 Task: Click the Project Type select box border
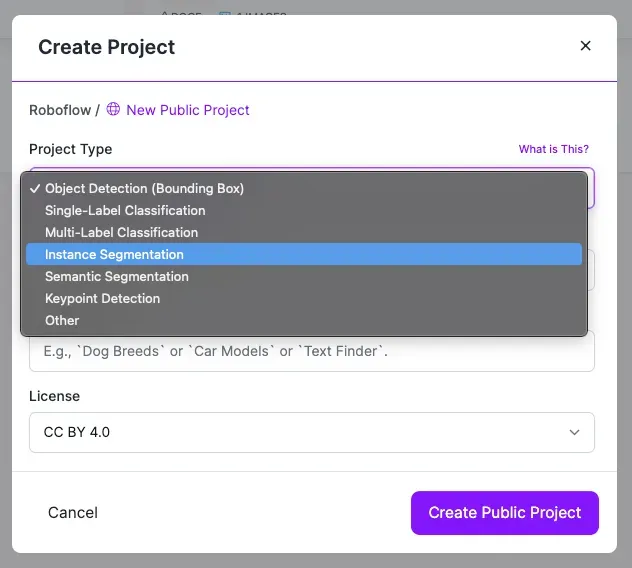[x=590, y=188]
